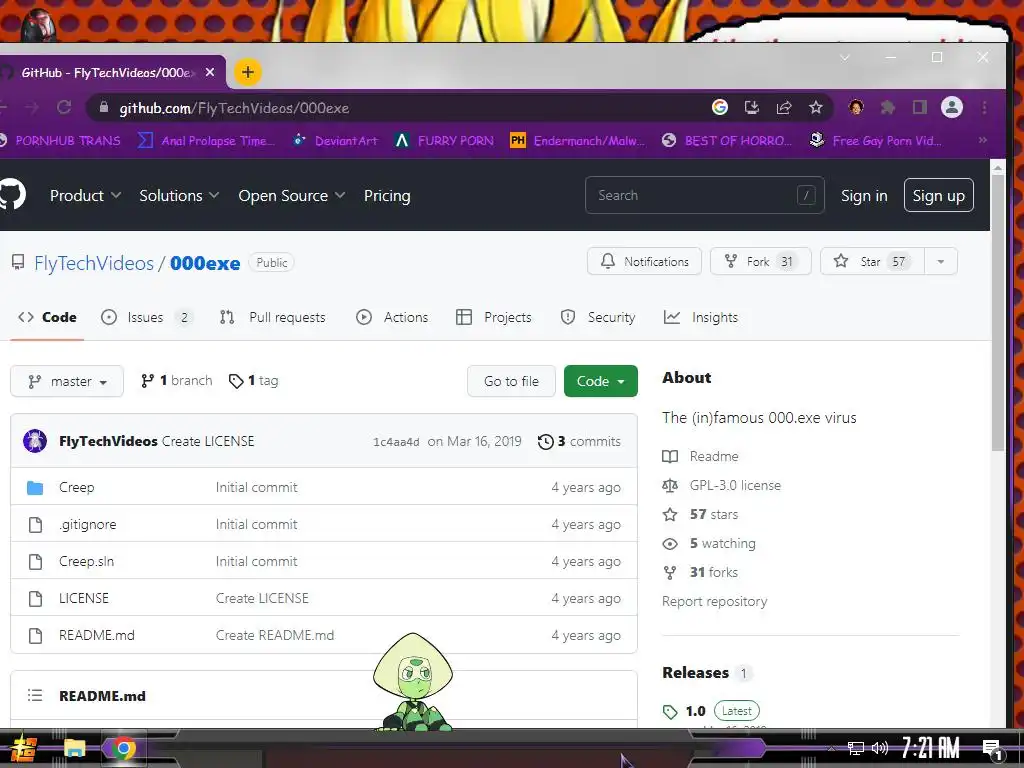Click the GPL-3.0 license link
Viewport: 1024px width, 768px height.
coord(735,485)
